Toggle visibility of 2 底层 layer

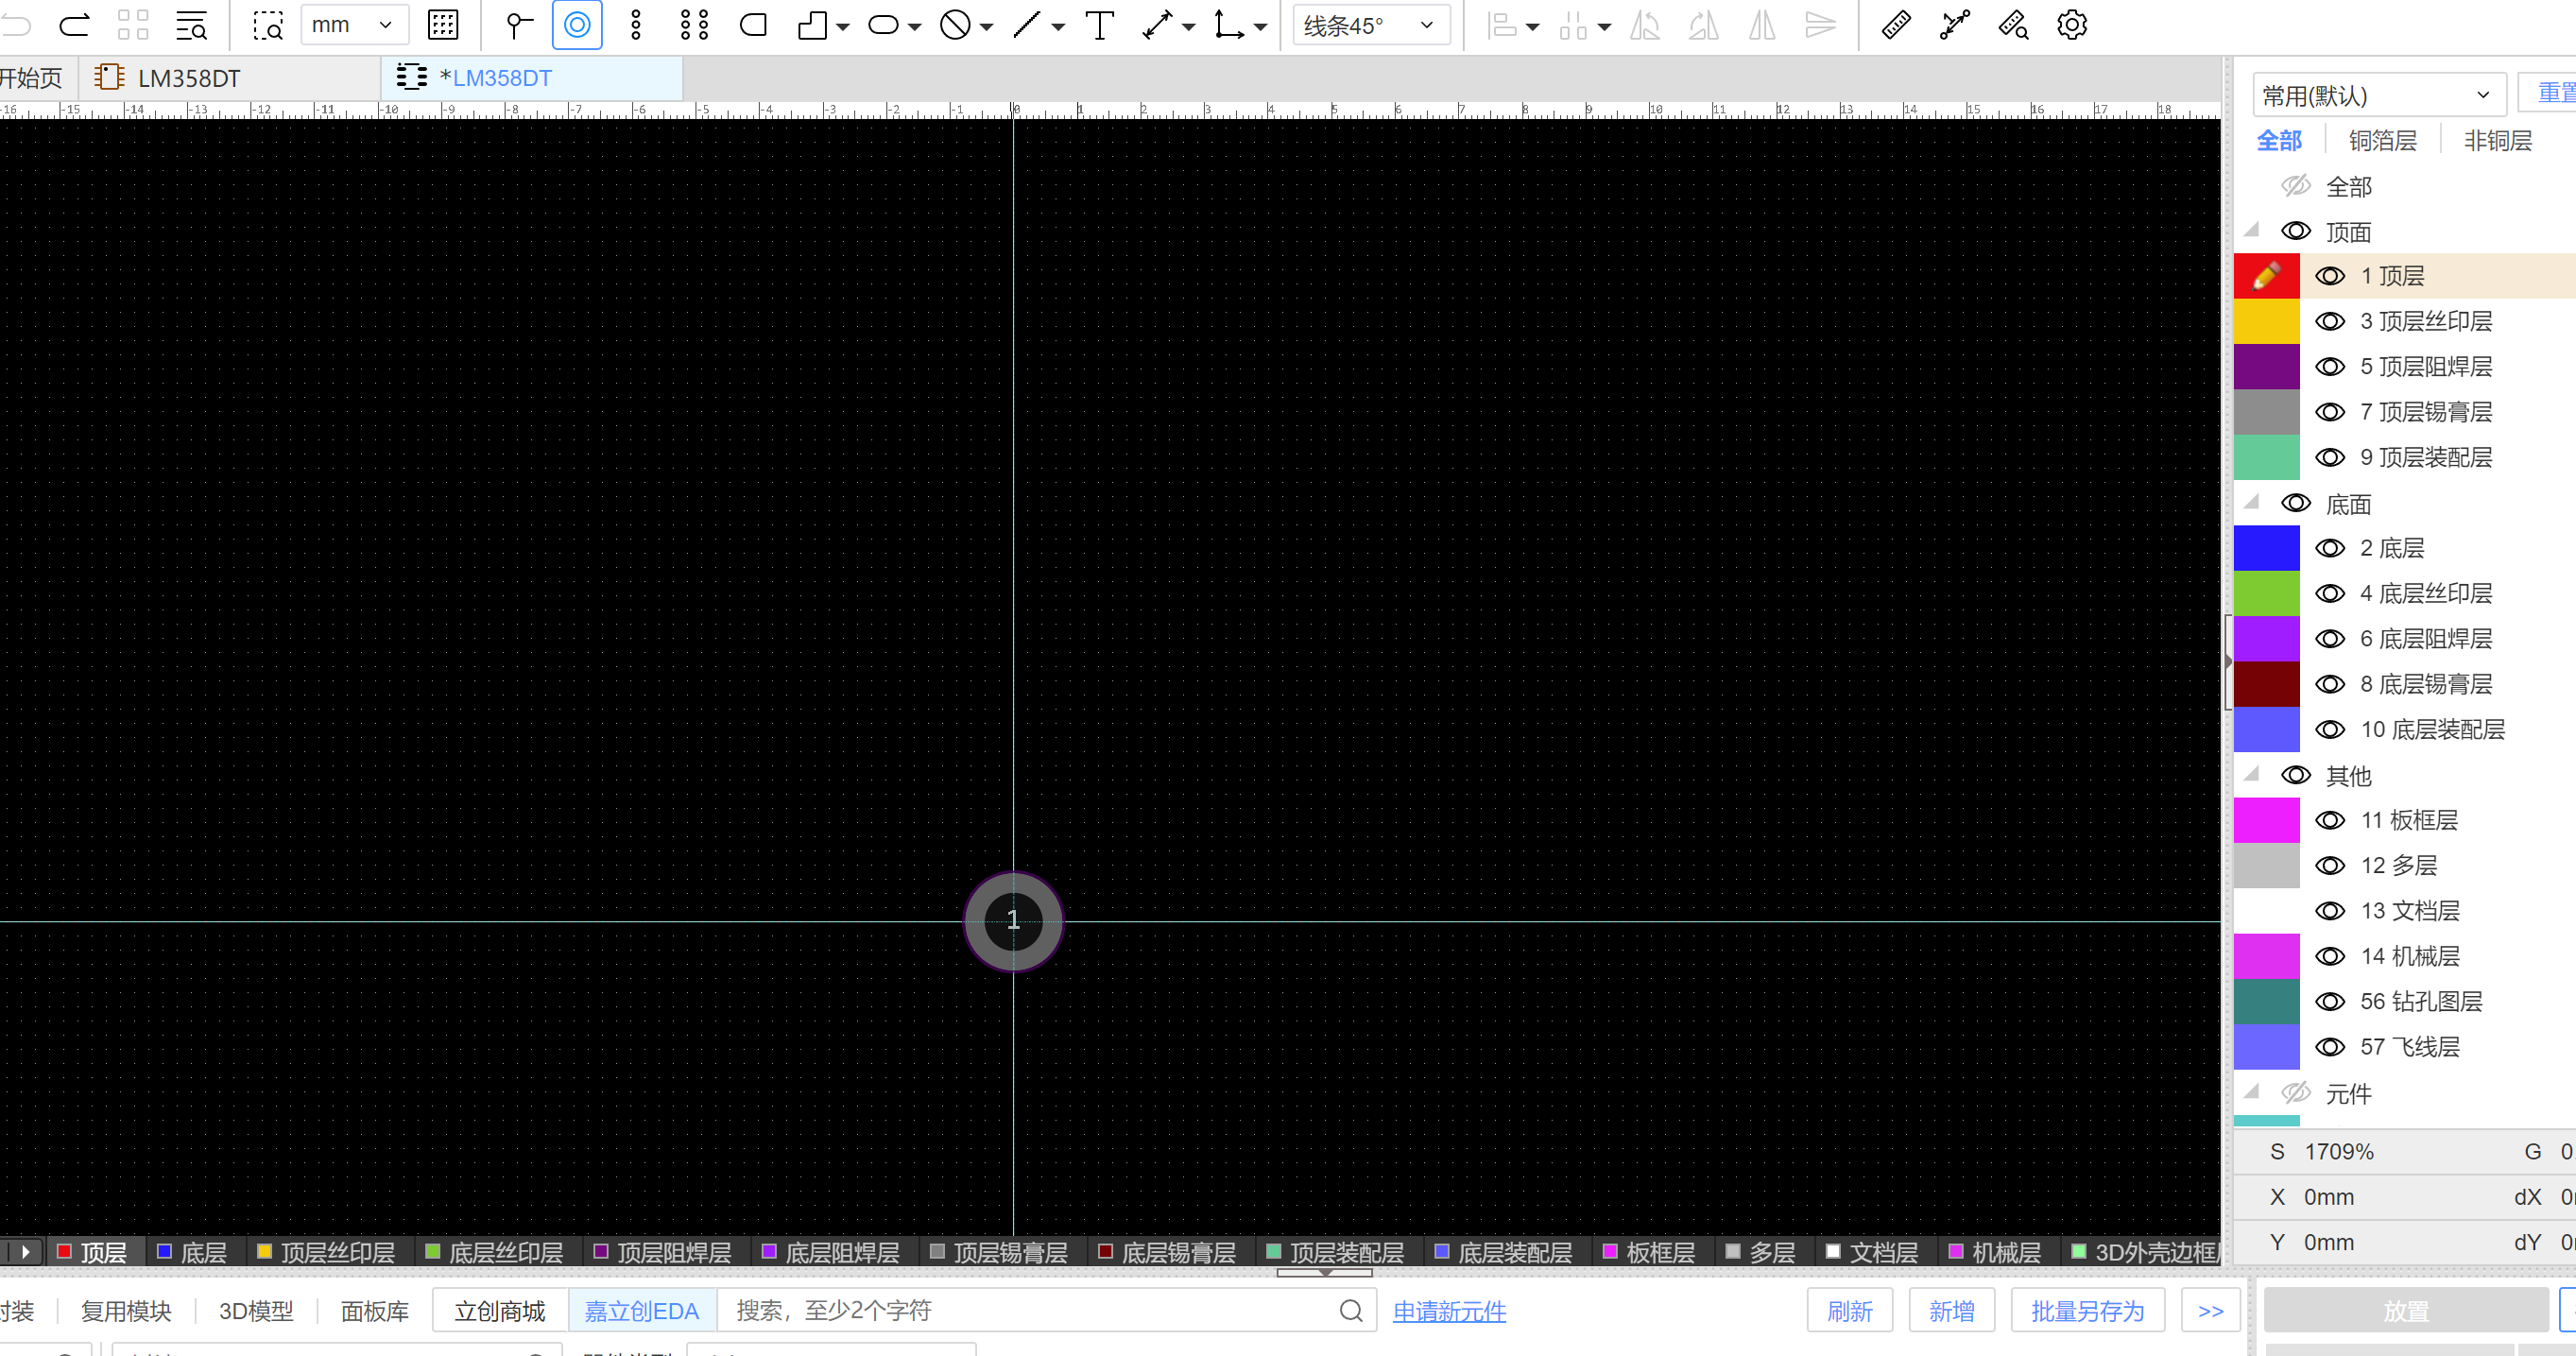click(2329, 548)
